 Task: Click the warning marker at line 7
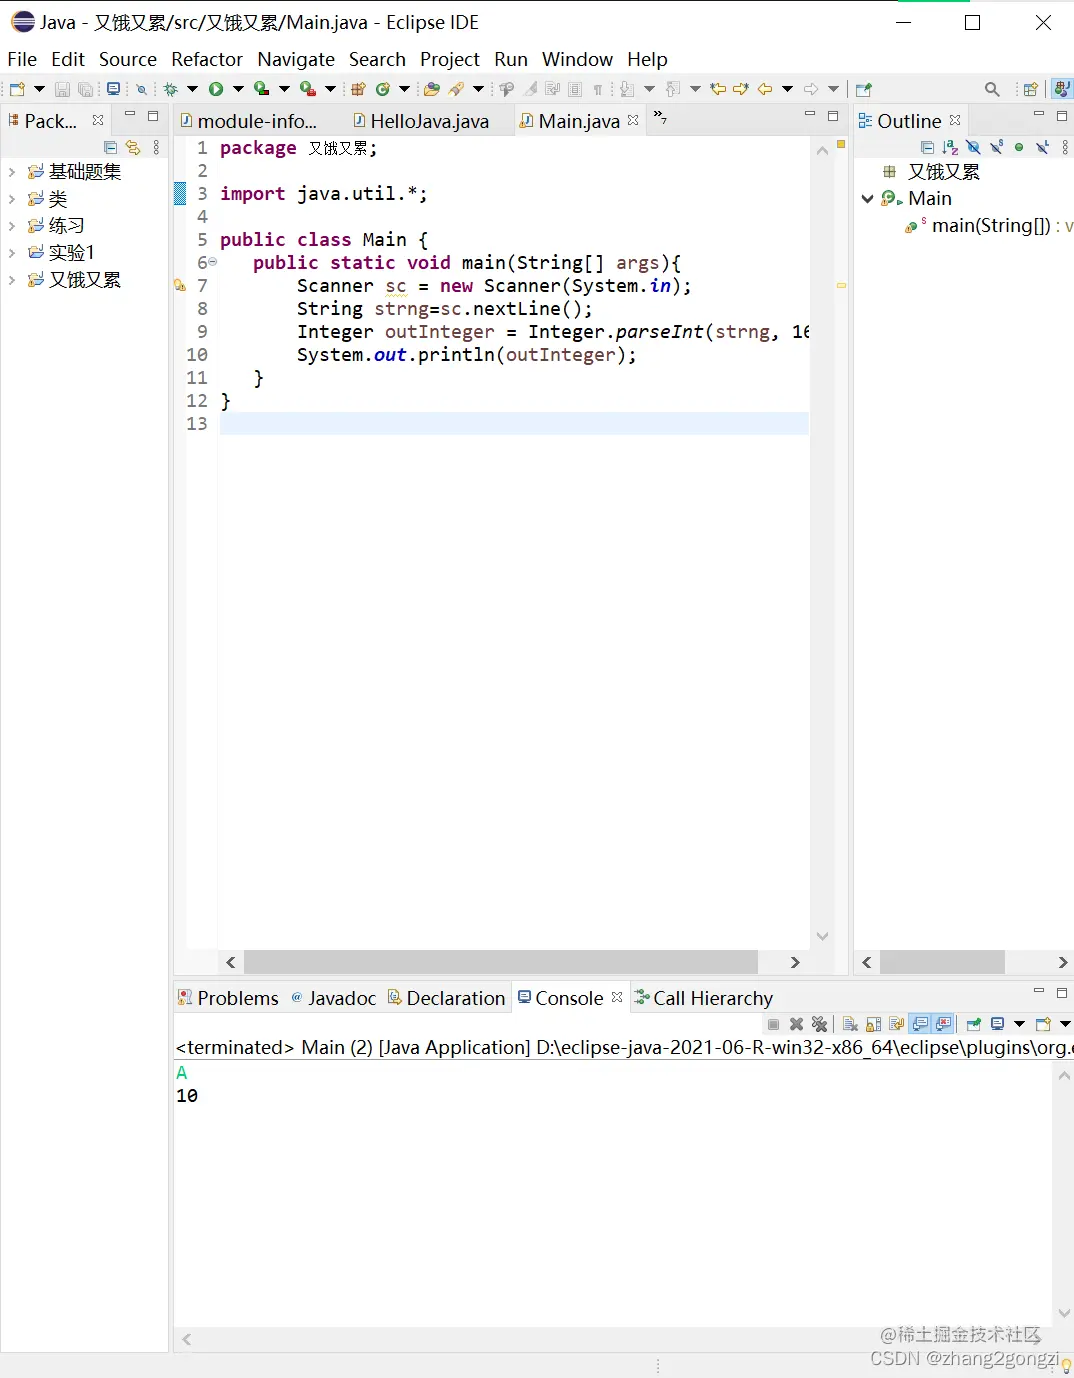pyautogui.click(x=180, y=285)
